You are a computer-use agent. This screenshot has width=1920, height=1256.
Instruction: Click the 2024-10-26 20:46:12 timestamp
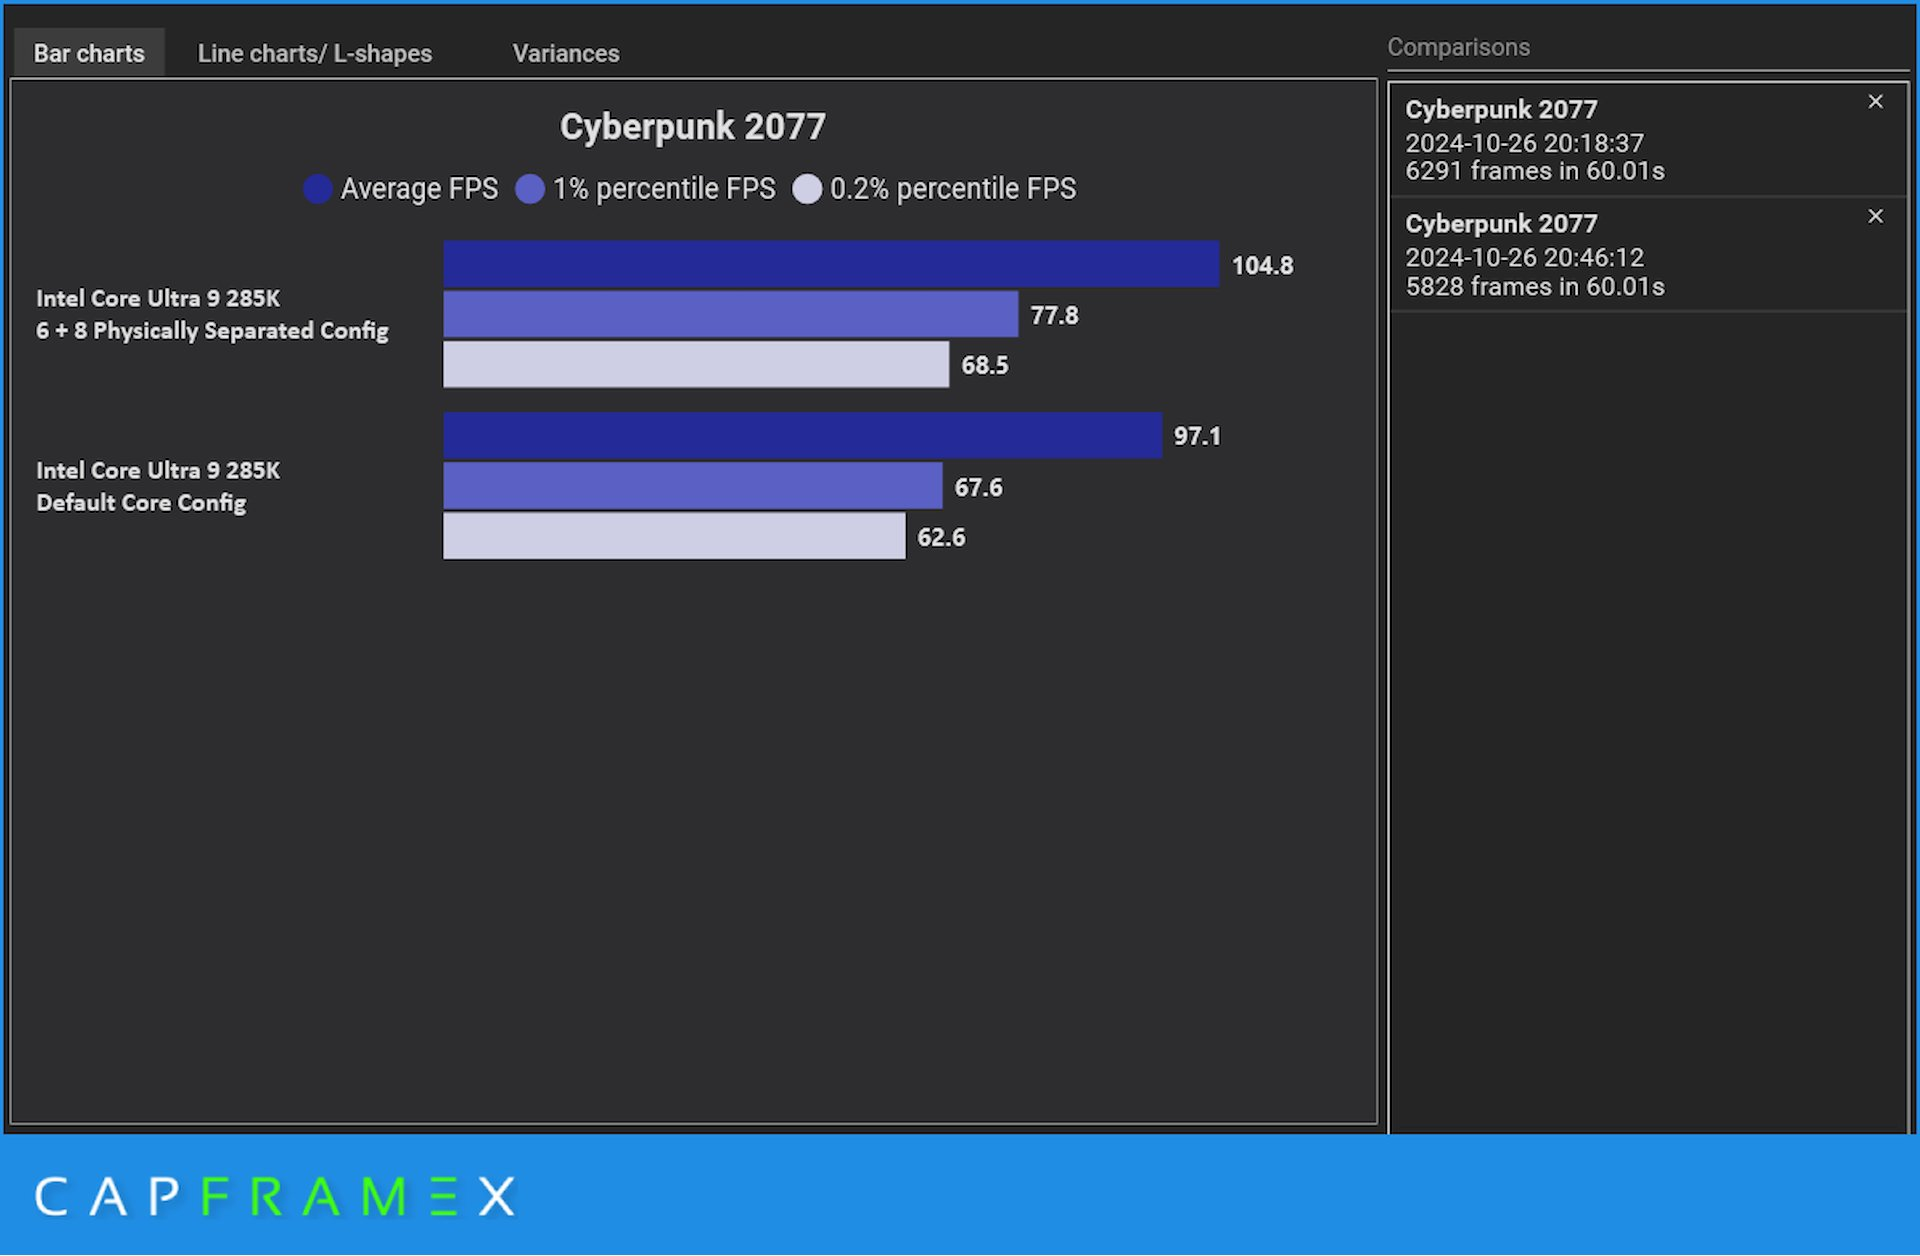(1524, 258)
